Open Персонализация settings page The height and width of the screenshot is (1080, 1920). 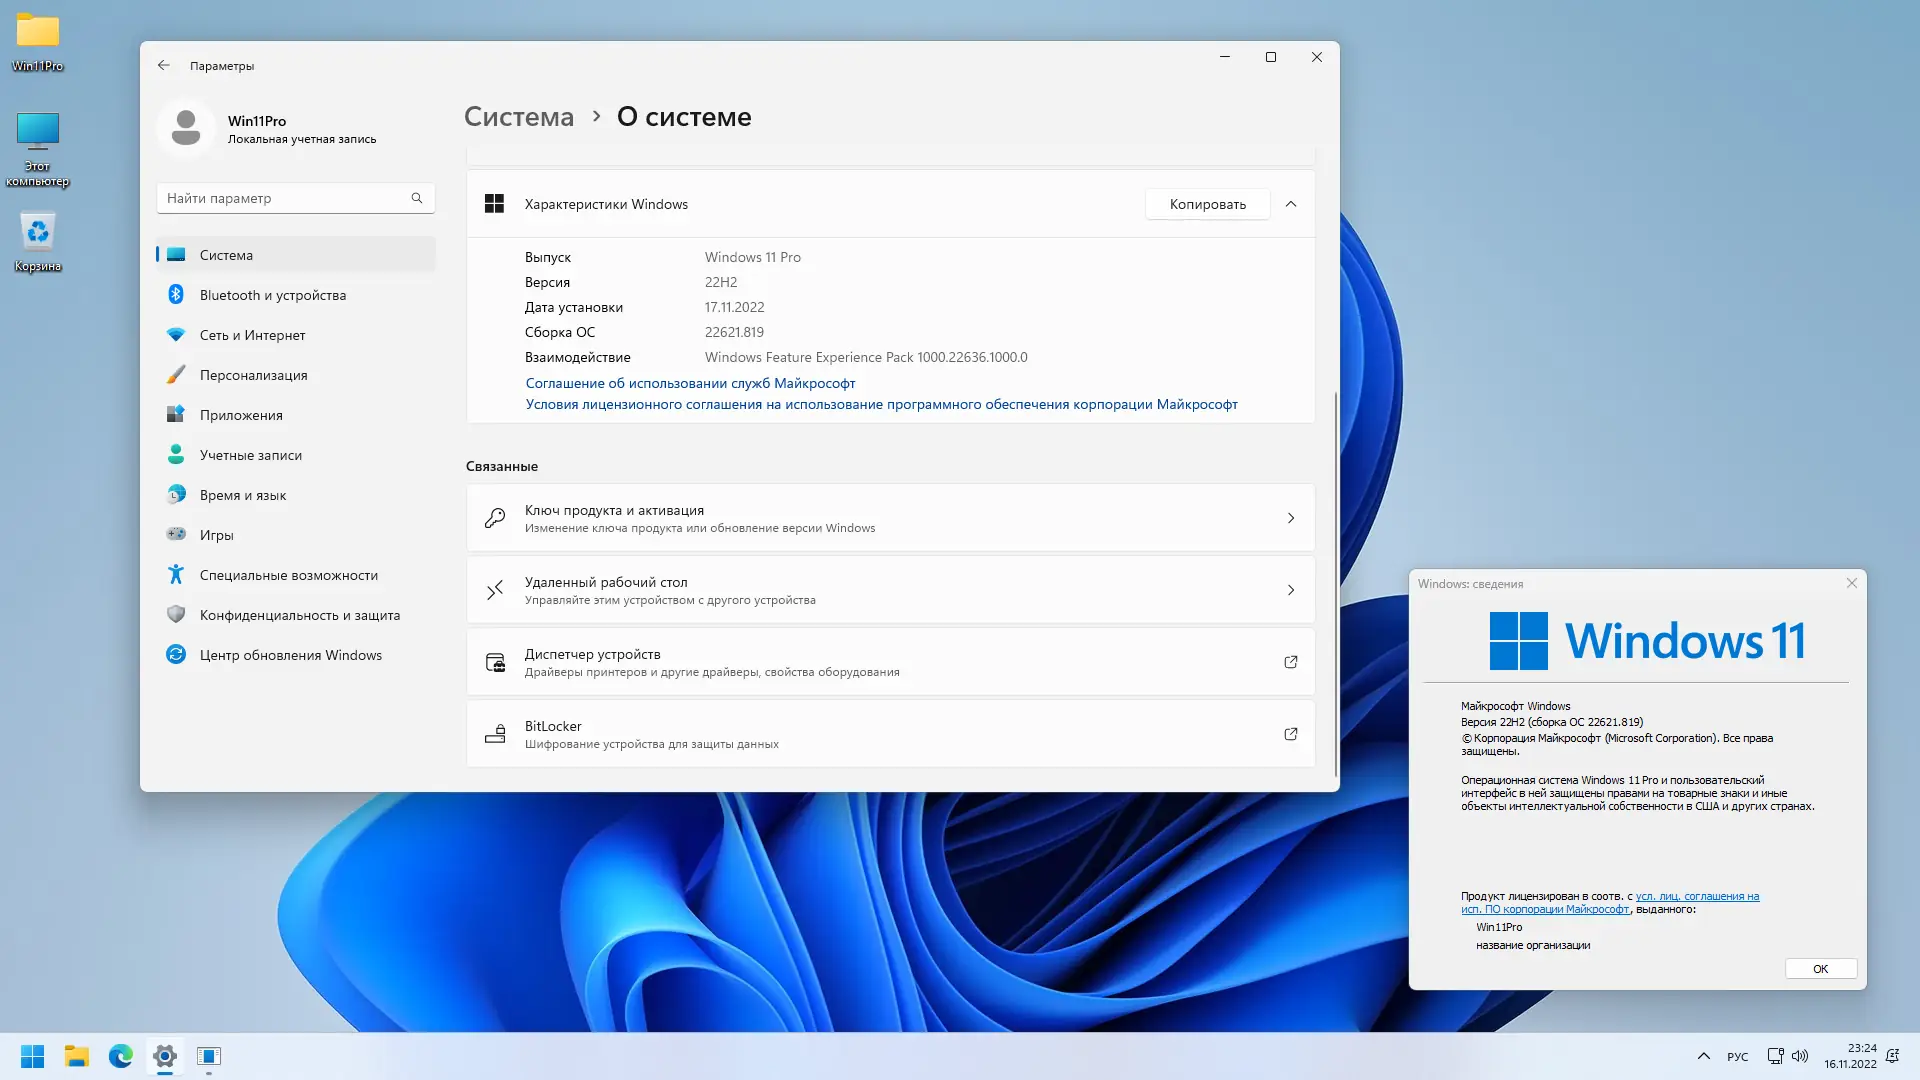pyautogui.click(x=253, y=375)
